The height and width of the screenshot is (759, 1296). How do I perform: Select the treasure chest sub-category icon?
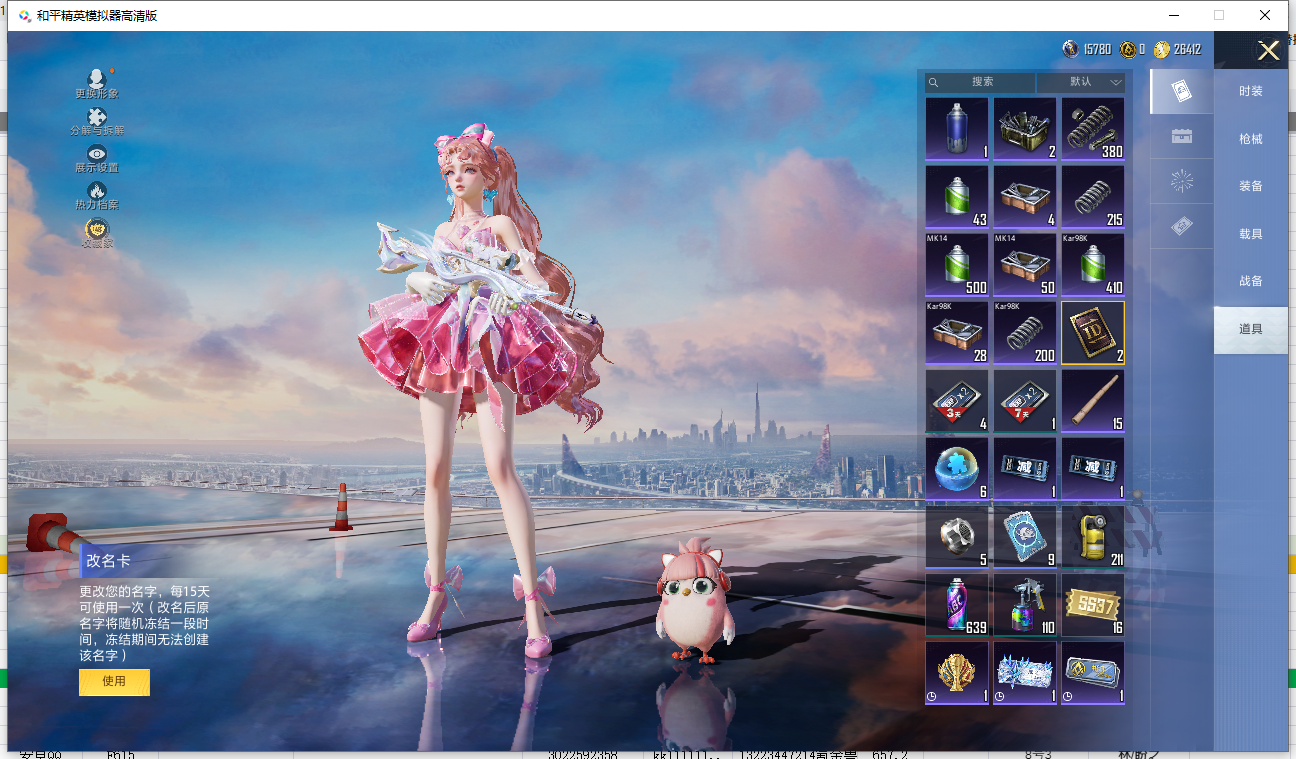(1181, 136)
